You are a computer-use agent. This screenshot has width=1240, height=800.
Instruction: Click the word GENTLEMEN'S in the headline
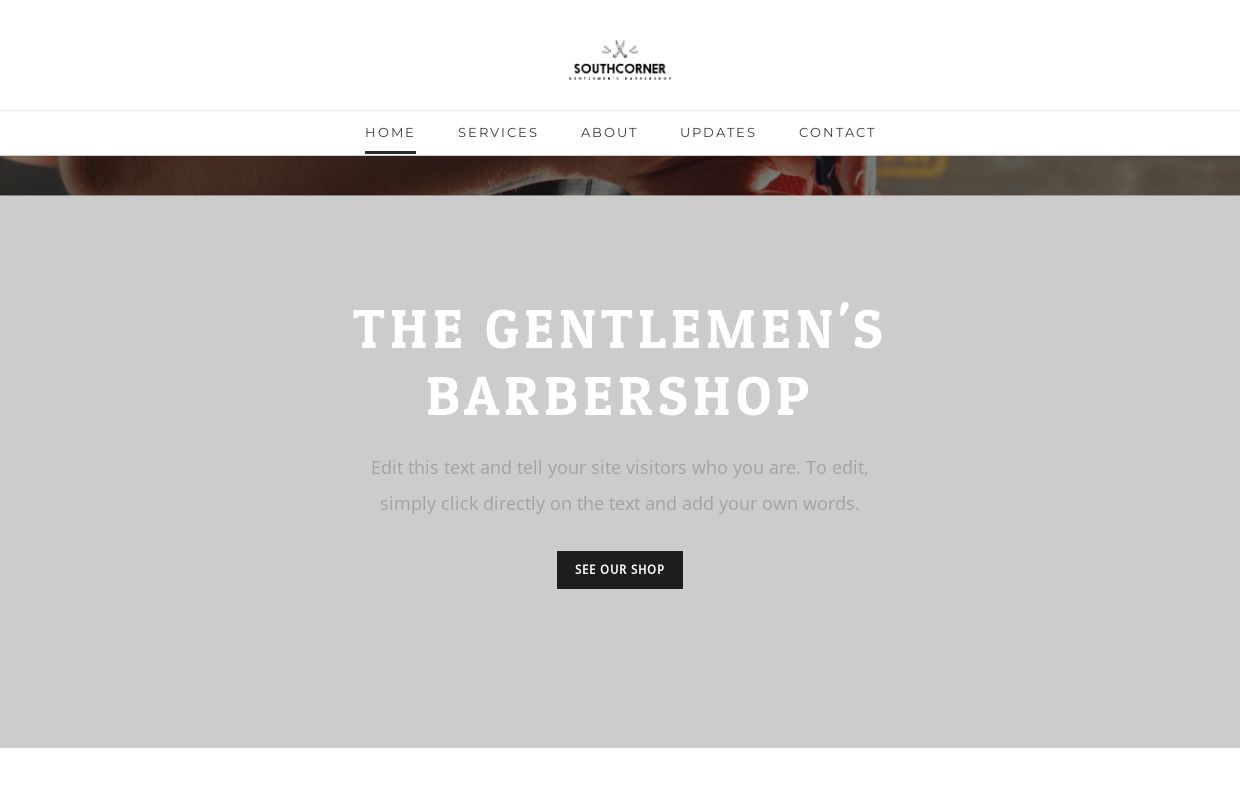click(686, 328)
